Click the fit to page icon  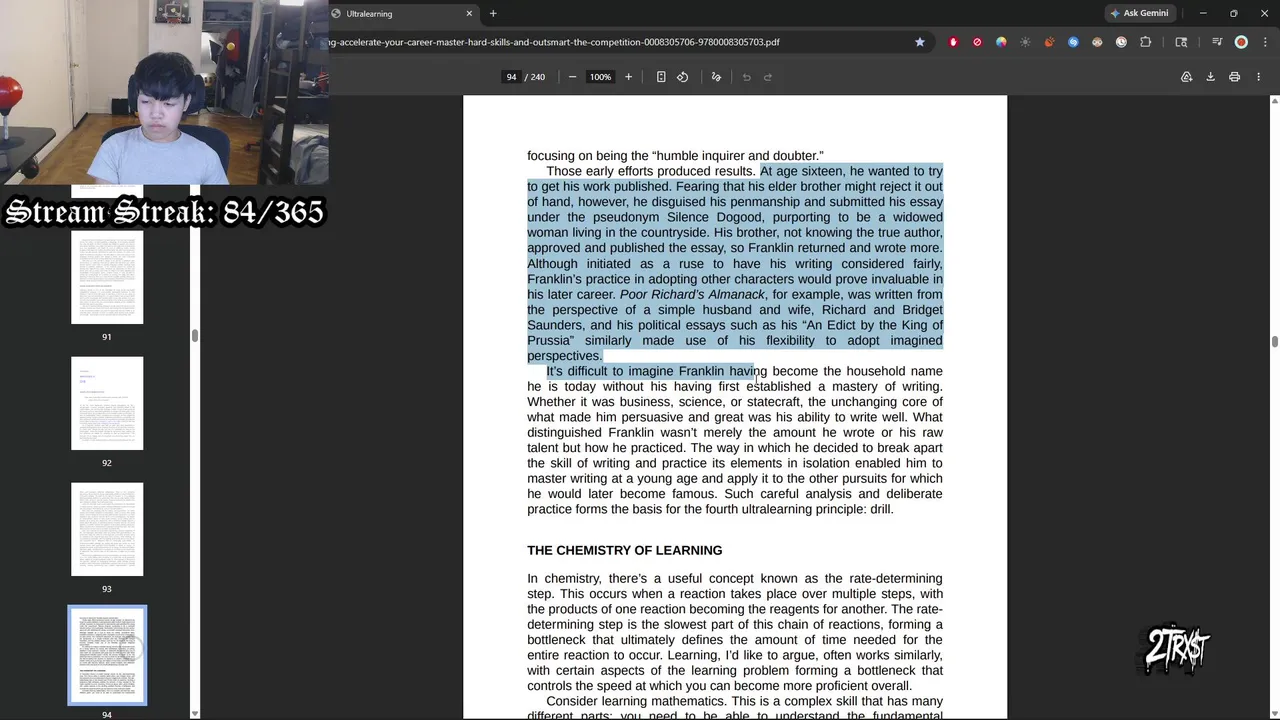(661, 77)
